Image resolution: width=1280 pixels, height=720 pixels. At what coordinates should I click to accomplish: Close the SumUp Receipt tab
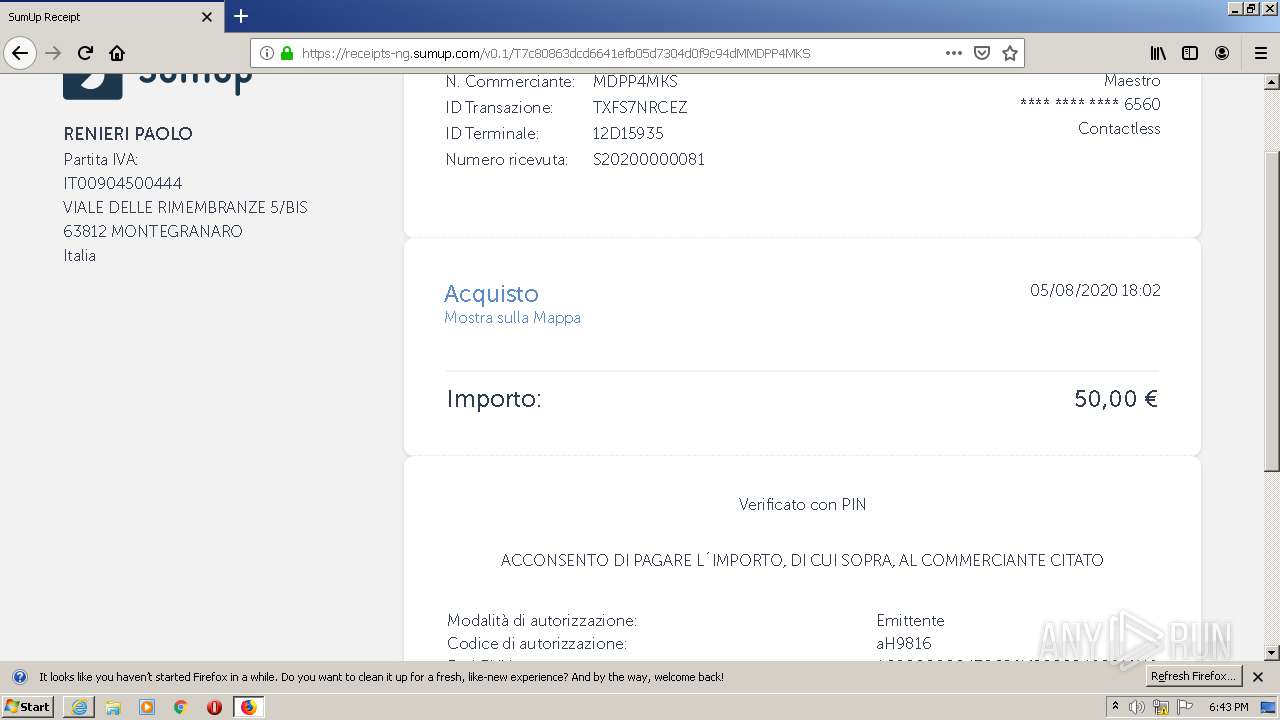pos(207,17)
